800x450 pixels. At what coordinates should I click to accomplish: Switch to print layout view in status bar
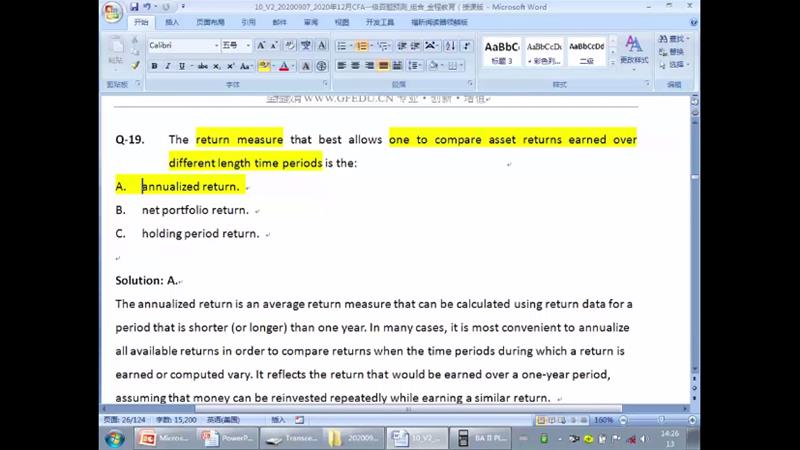pos(540,420)
